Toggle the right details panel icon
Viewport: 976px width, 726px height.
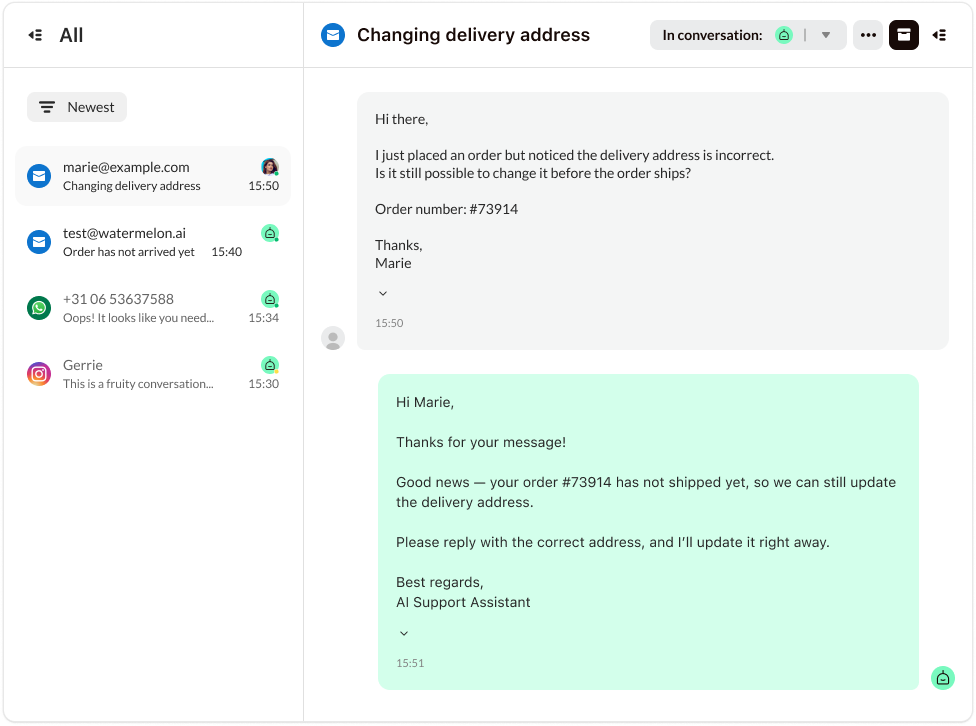939,35
